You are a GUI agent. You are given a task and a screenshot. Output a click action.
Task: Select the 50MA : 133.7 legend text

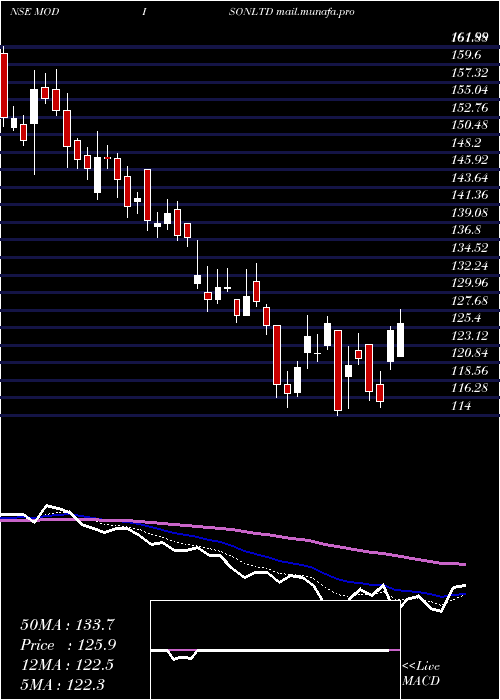[x=65, y=625]
